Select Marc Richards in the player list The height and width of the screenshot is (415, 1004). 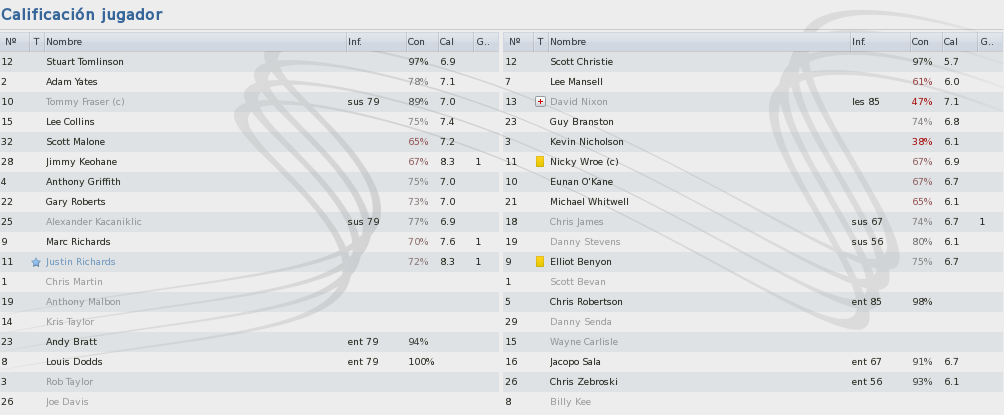[x=78, y=242]
